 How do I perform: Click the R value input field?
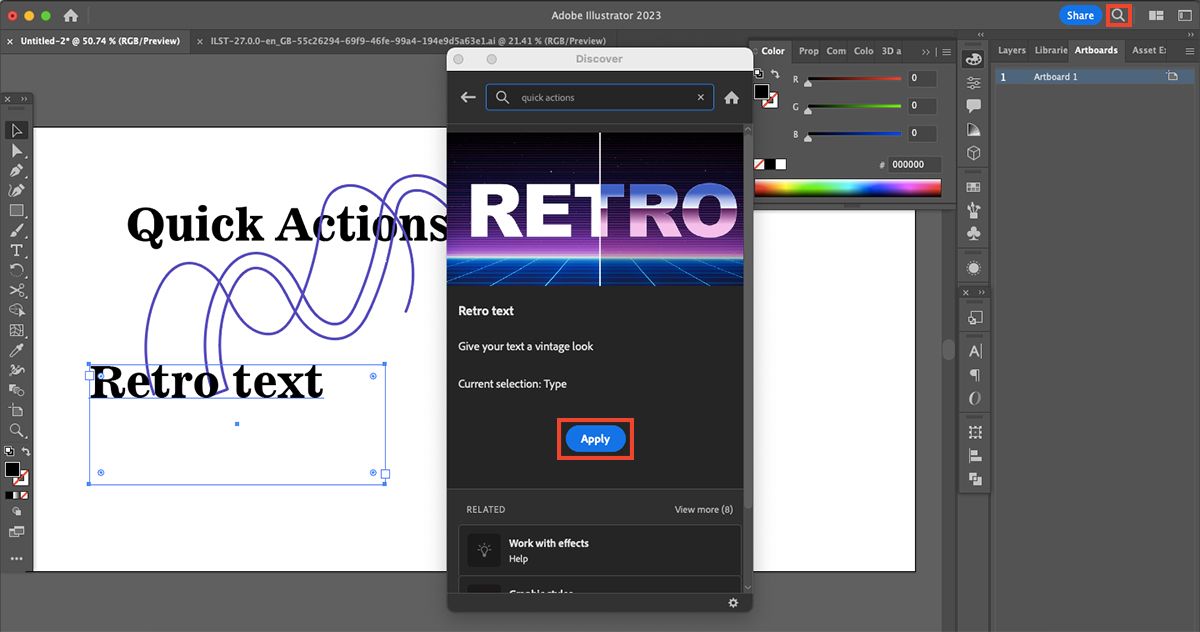922,79
